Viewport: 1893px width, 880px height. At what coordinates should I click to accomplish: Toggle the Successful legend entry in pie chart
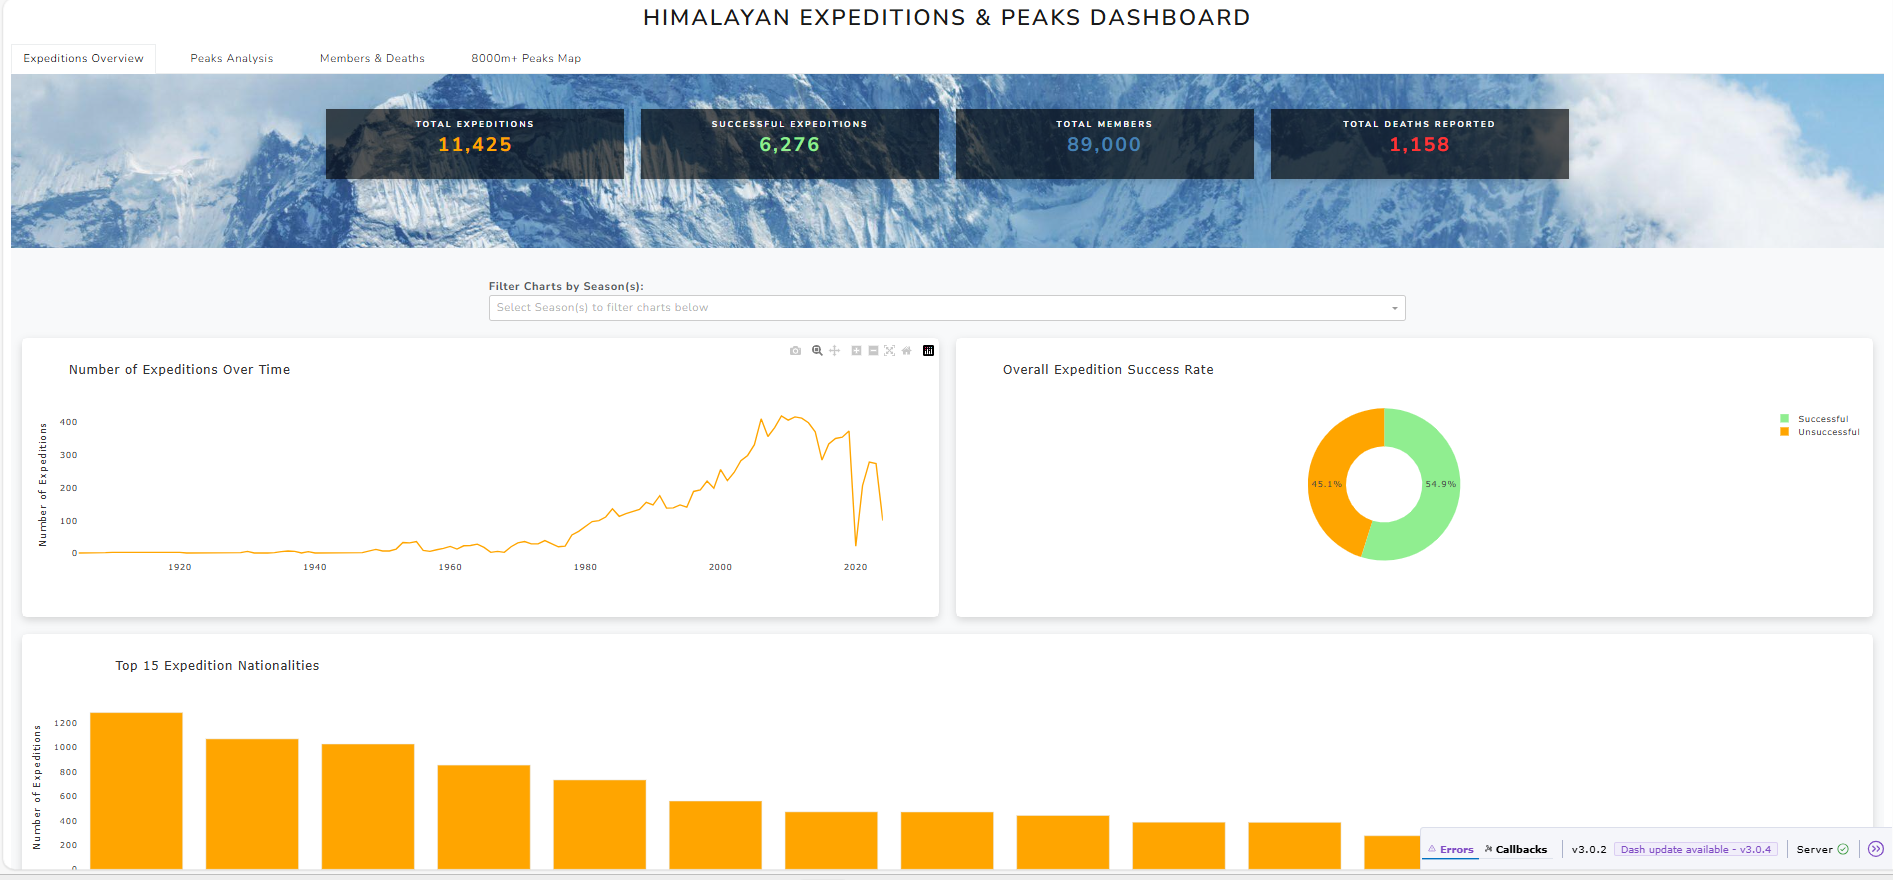coord(1821,419)
